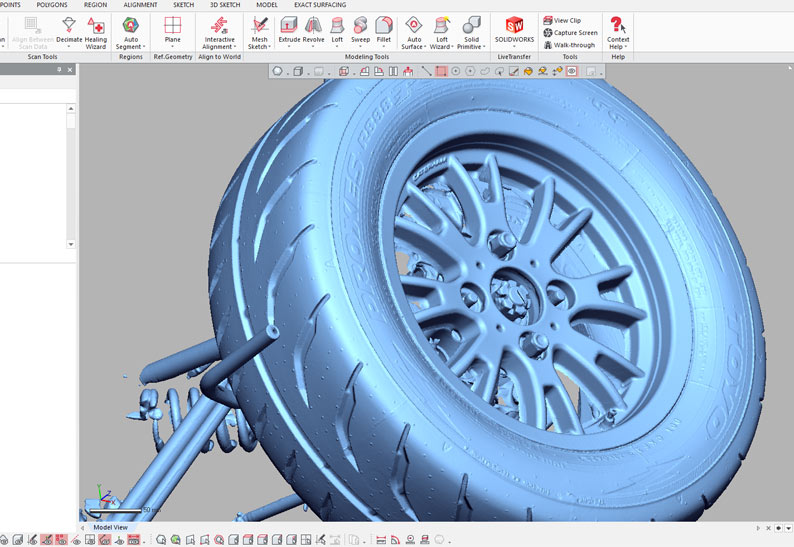The image size is (794, 547).
Task: Click the tab-scroll arrow beside Model View
Action: click(83, 527)
